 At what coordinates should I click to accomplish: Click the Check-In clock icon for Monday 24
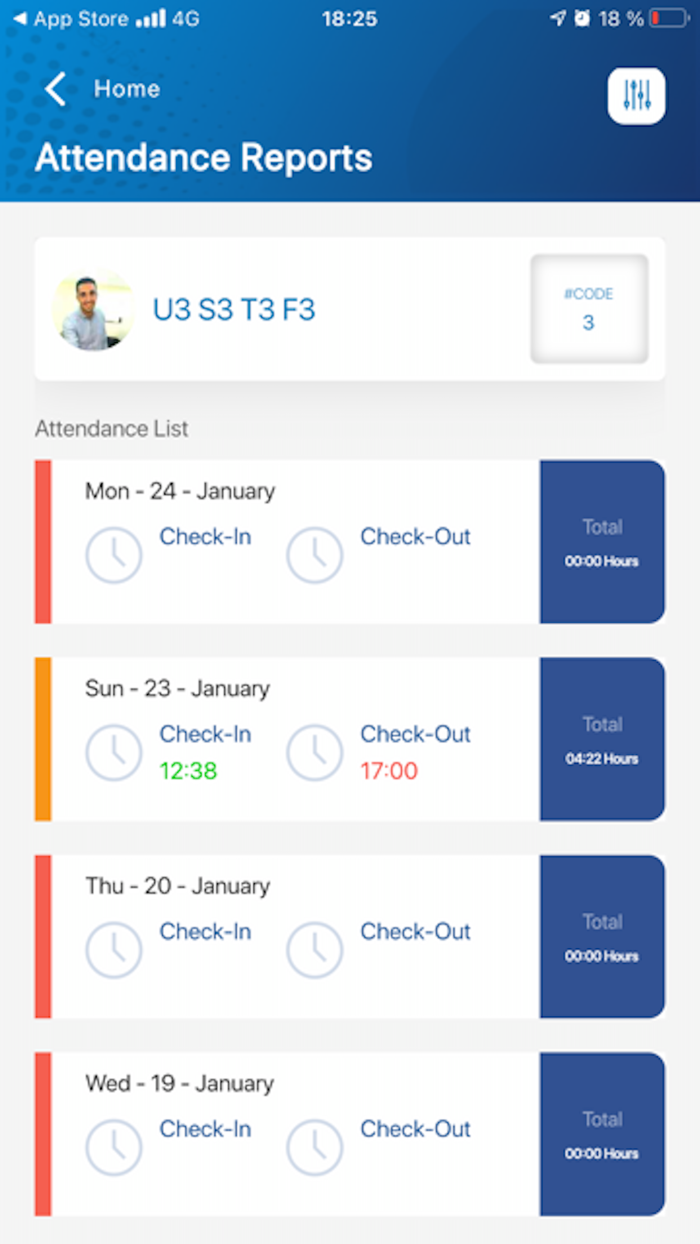click(x=114, y=555)
